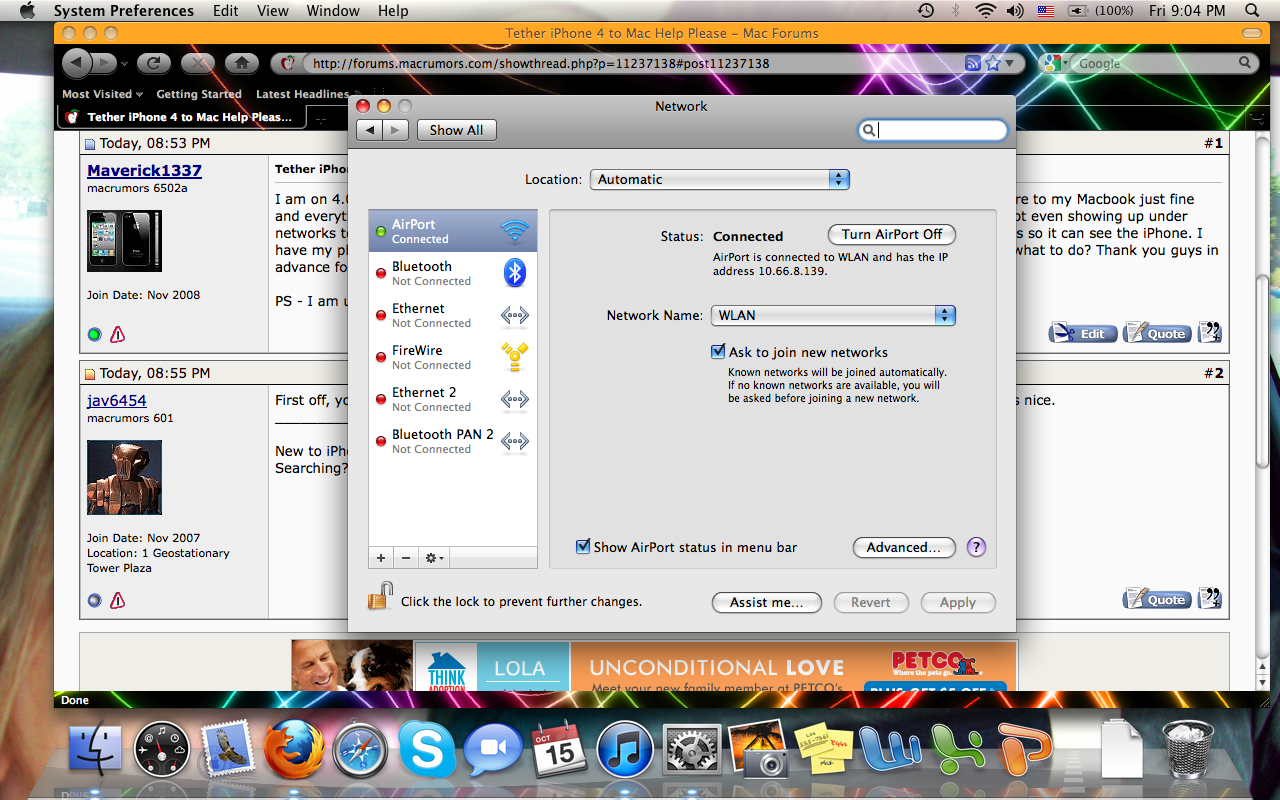Open iTunes from the Dock
1280x800 pixels.
(625, 750)
